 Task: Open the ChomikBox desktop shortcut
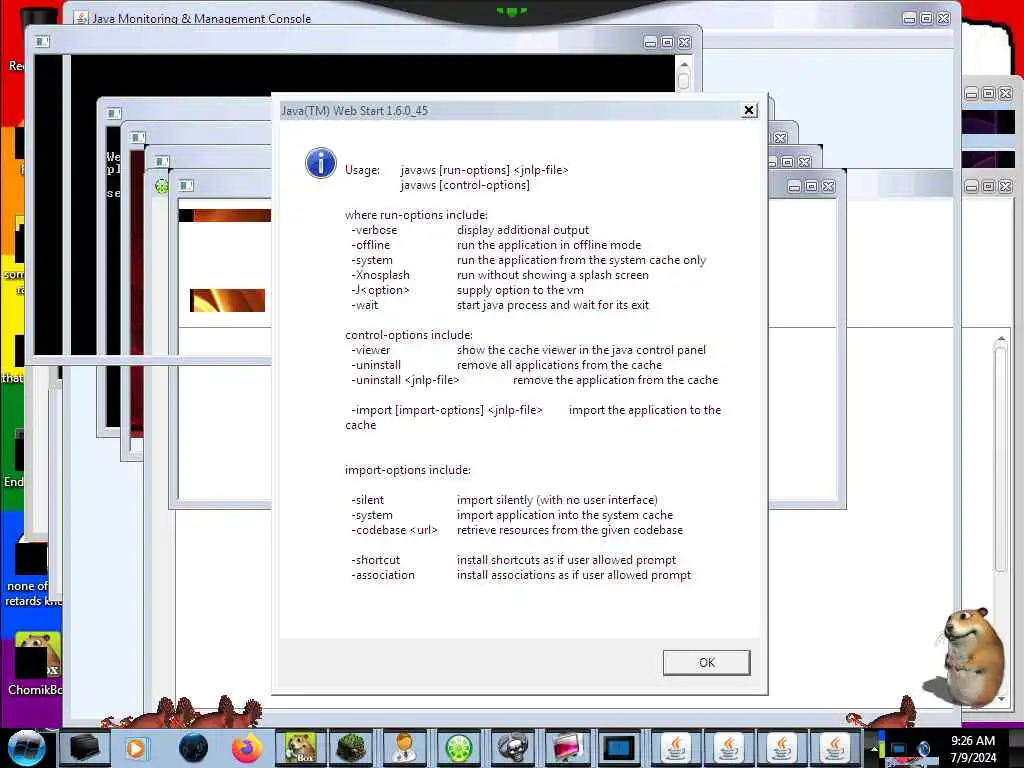point(36,662)
